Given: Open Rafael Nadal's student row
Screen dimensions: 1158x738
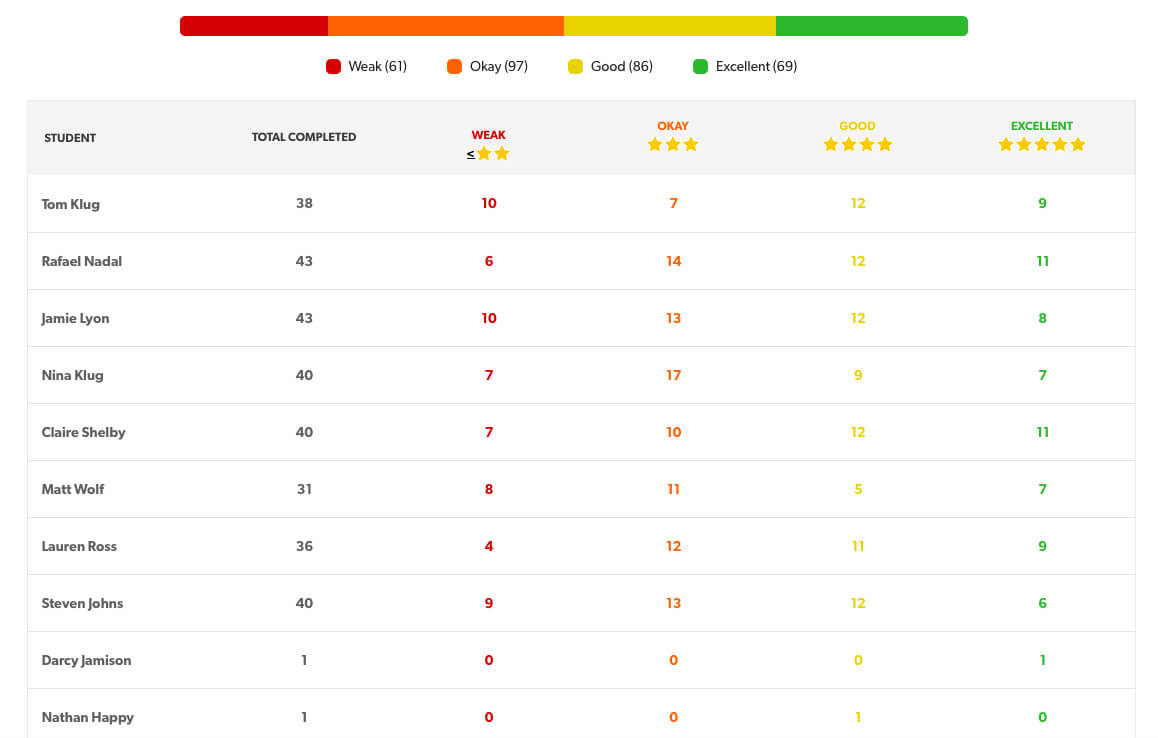Looking at the screenshot, I should pos(581,261).
